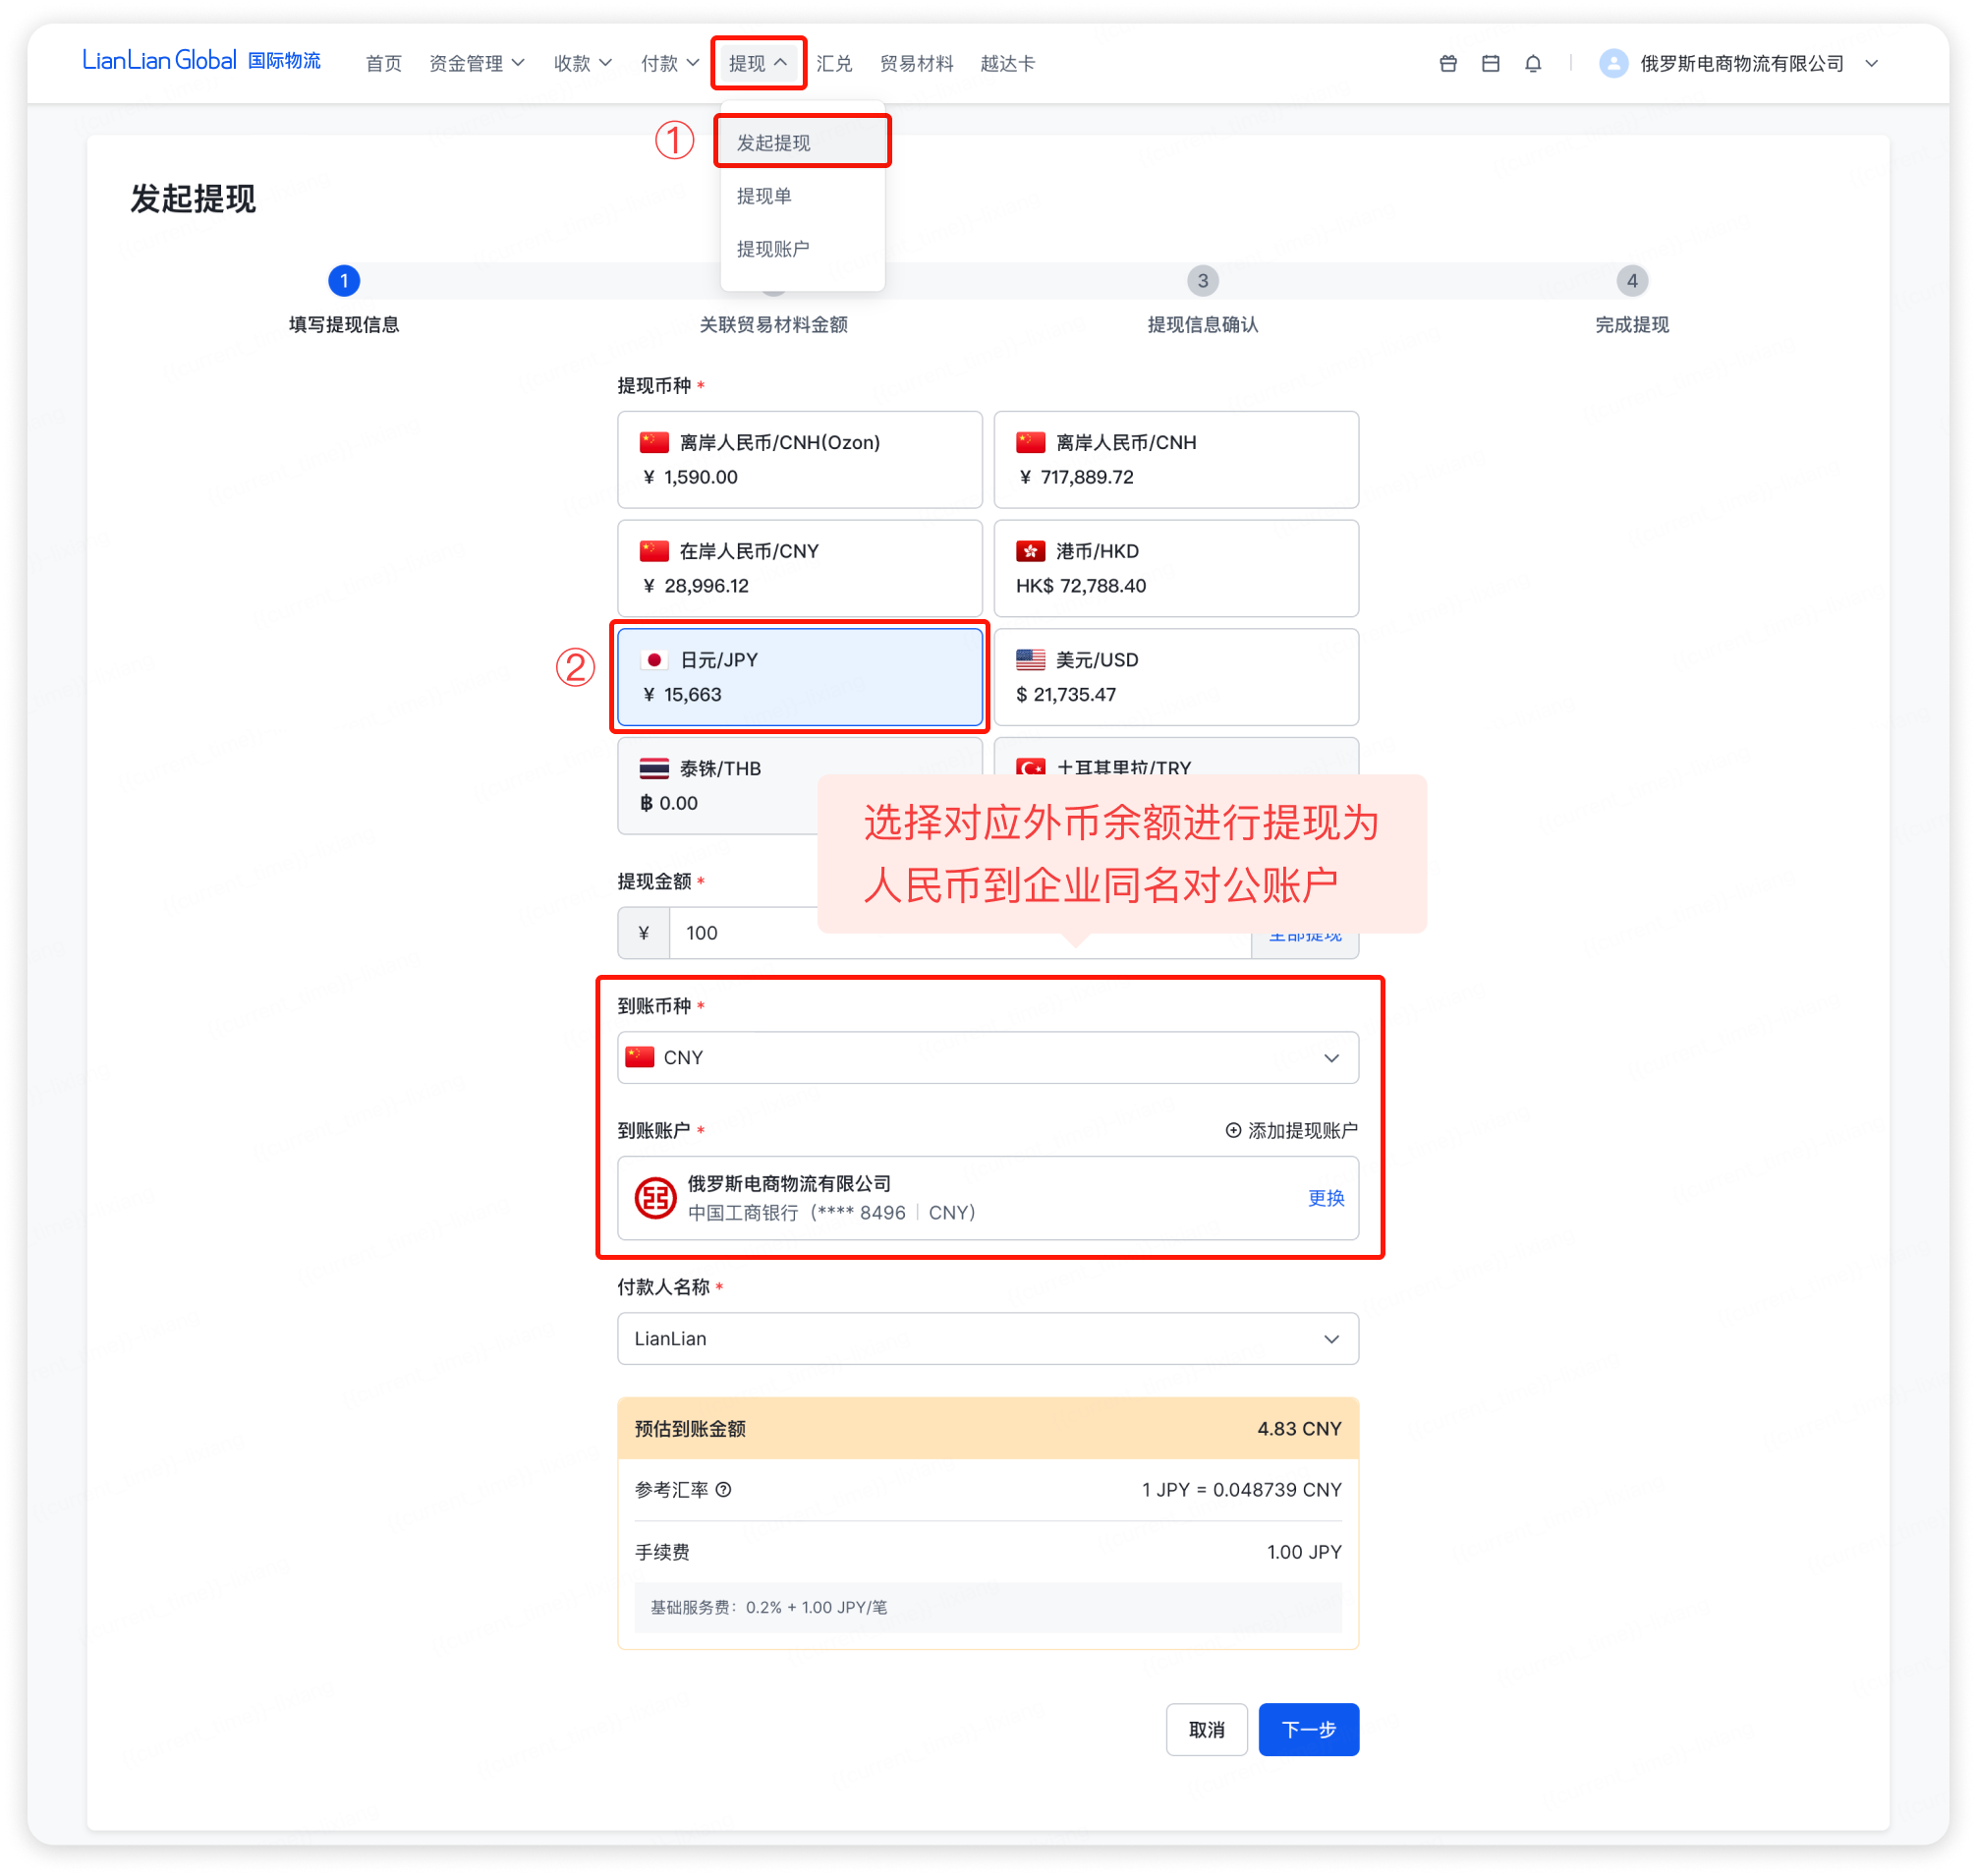Expand the company account menu chevron
Viewport: 1977px width, 1876px height.
coord(1871,64)
